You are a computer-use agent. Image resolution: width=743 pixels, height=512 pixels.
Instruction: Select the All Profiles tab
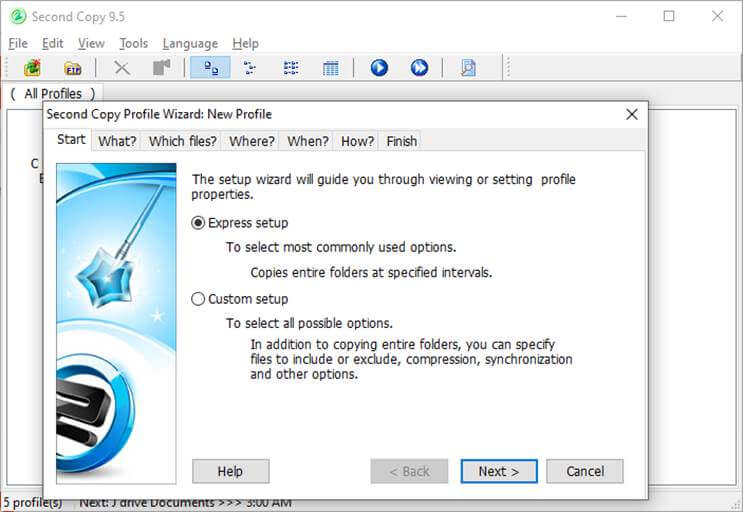(x=53, y=94)
